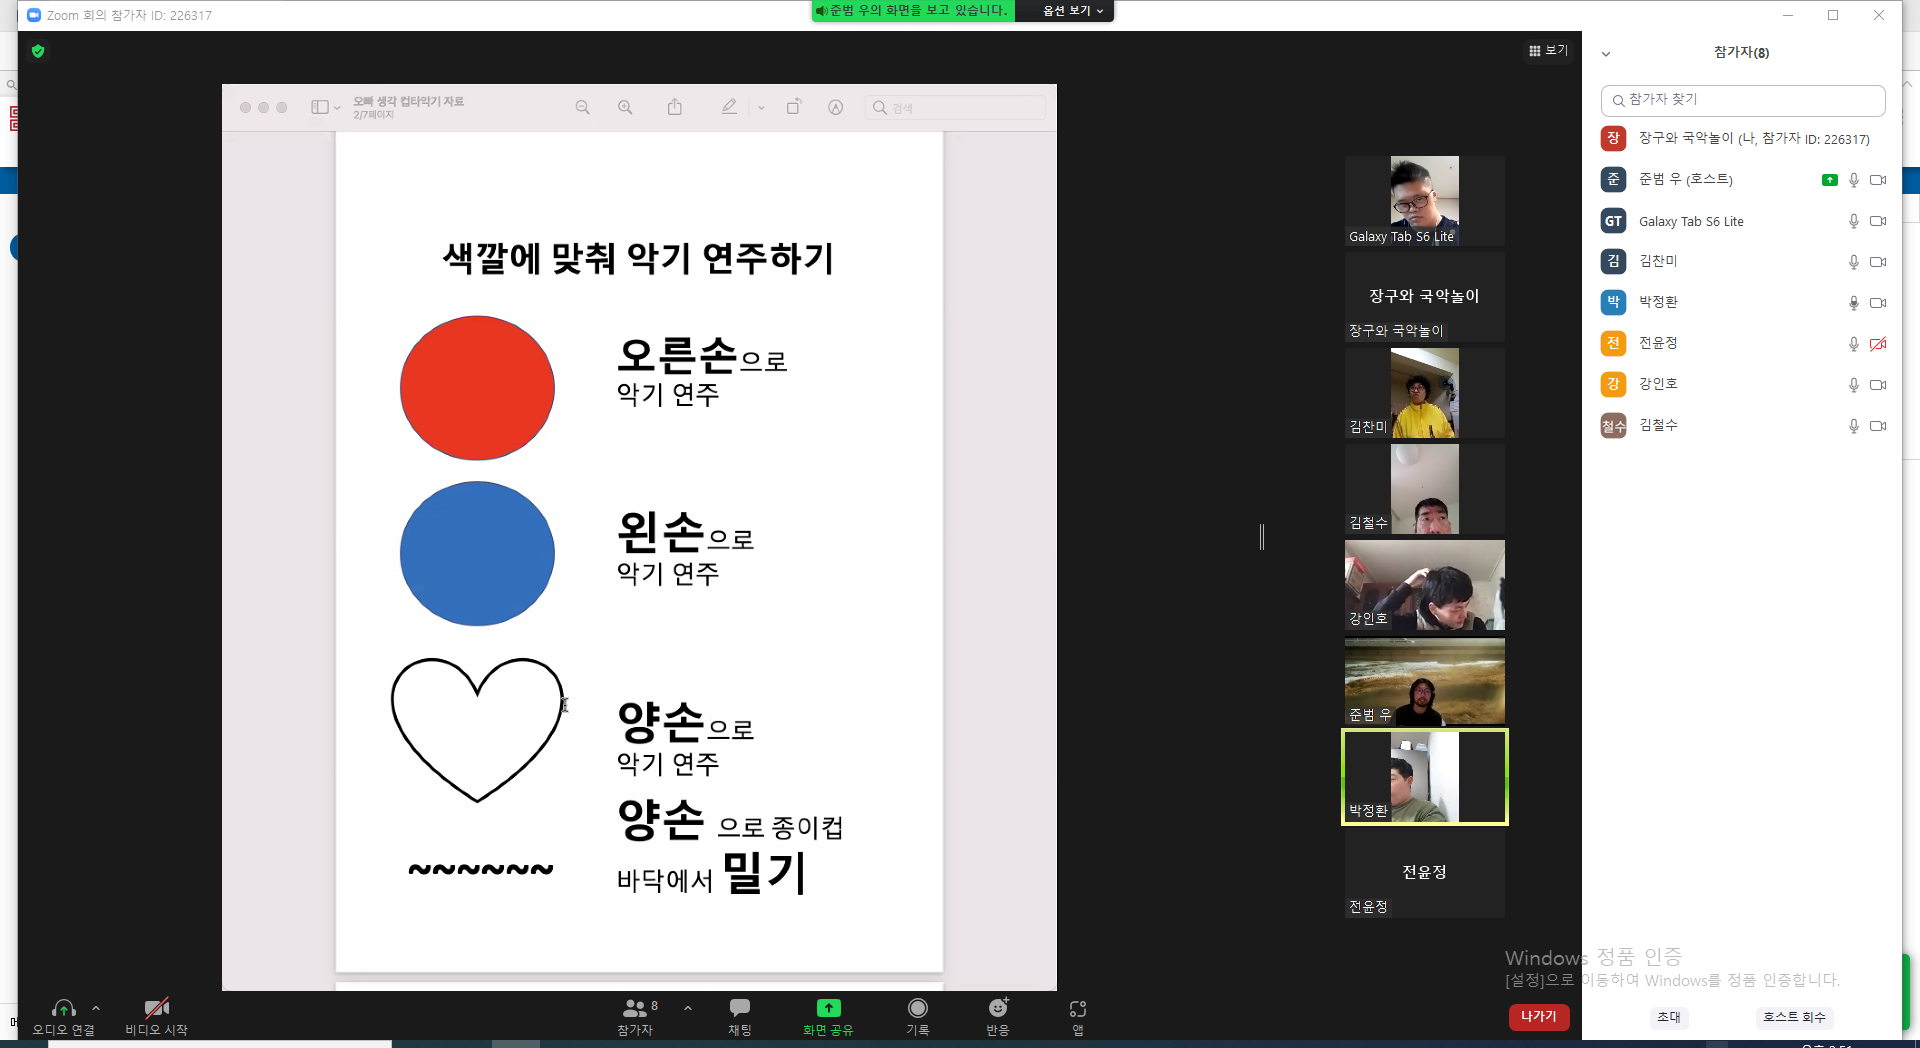Collapse the participants panel chevron

tap(1606, 54)
